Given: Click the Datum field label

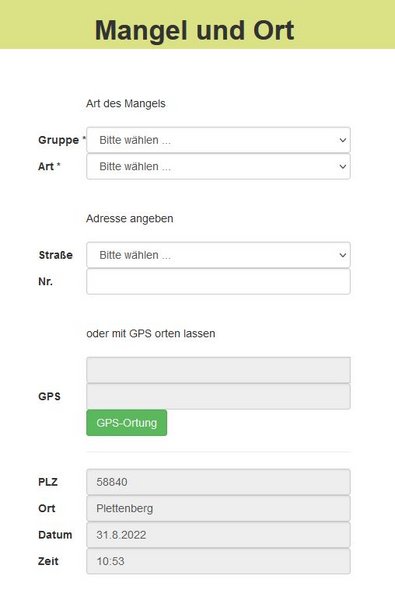Looking at the screenshot, I should tap(55, 535).
